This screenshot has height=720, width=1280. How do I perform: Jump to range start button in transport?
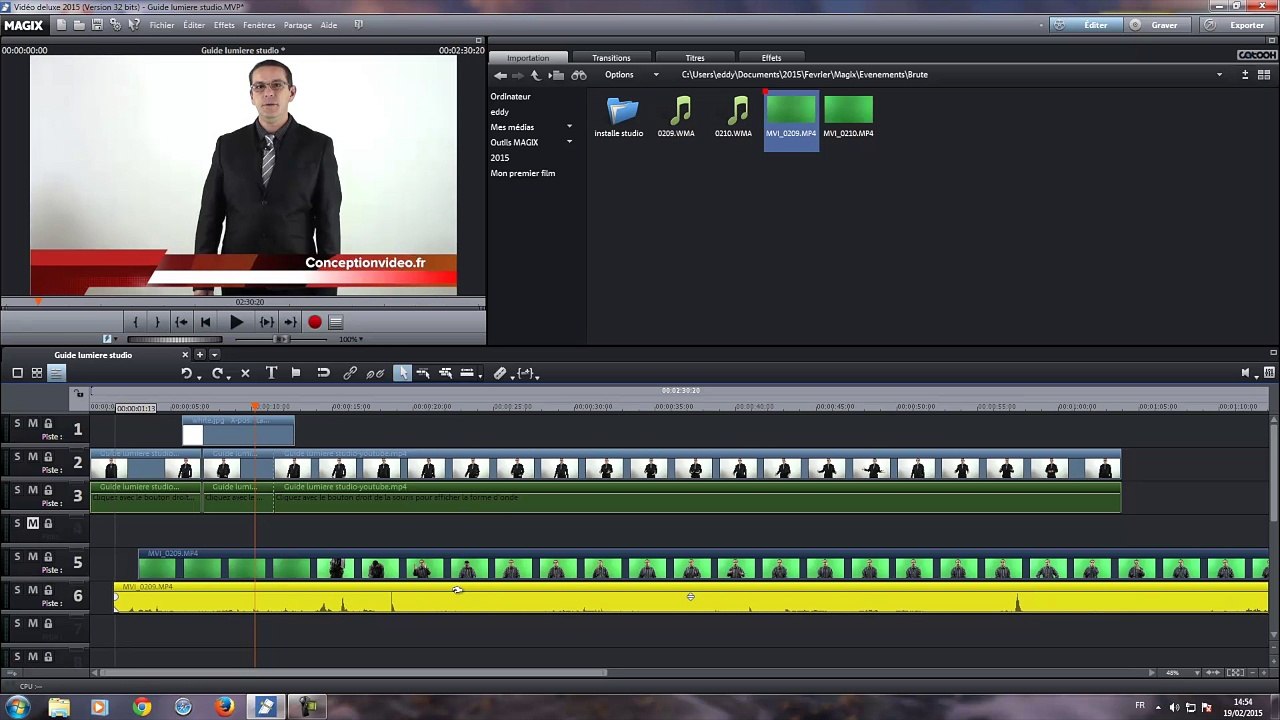coord(181,322)
